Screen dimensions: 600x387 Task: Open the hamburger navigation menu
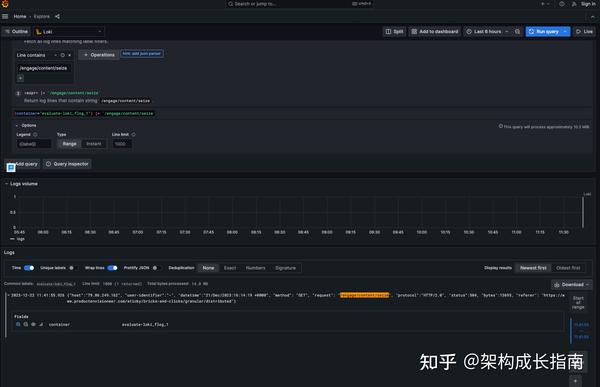[5, 16]
